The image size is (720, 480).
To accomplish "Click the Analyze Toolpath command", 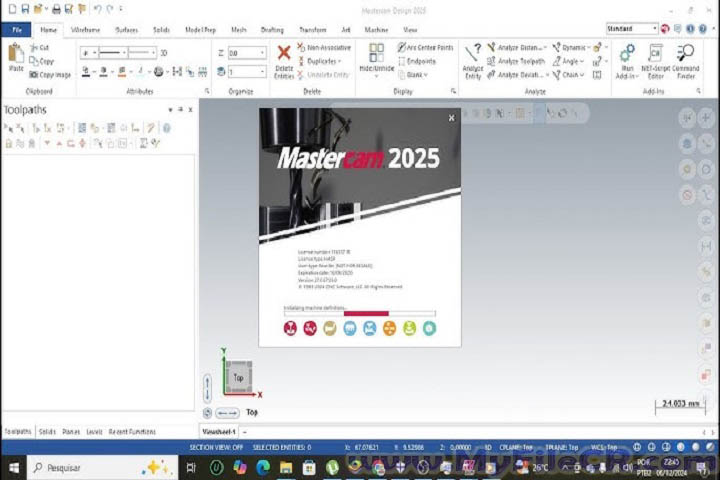I will pos(516,61).
